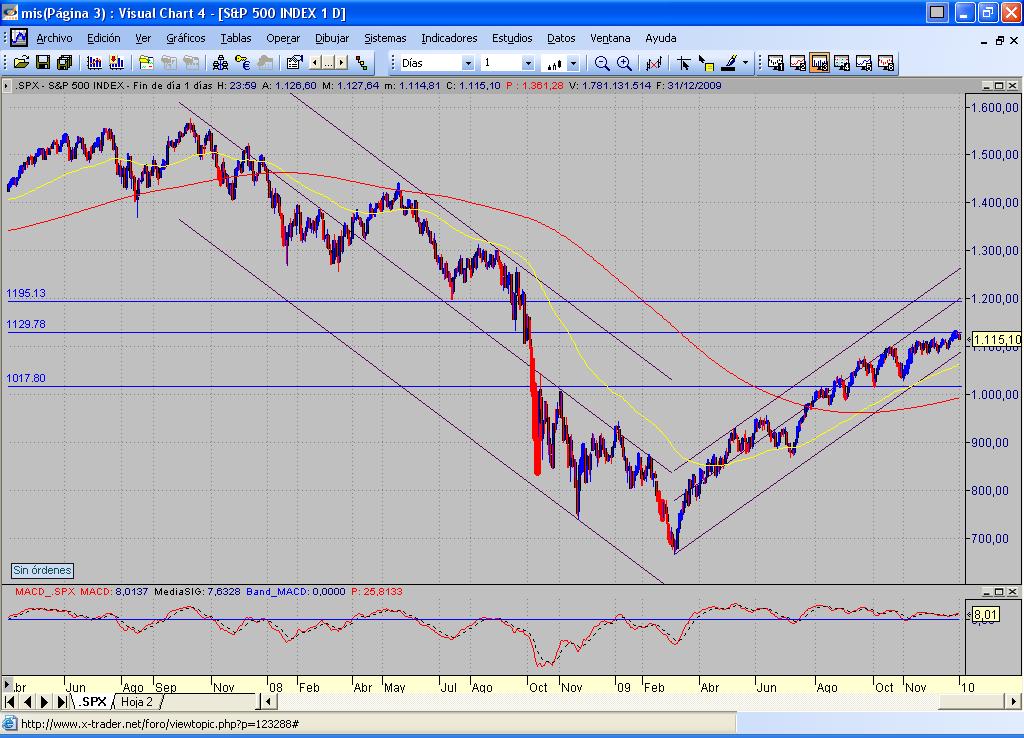The height and width of the screenshot is (738, 1024).
Task: Click the MACD_SPX indicator title text
Action: click(x=44, y=592)
